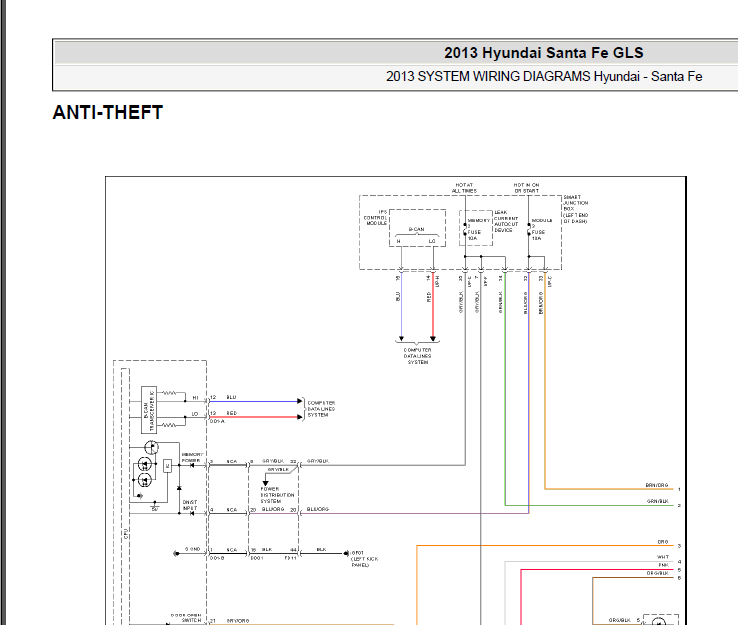Click 'COMPUTER DATA LINES SYSTEM' label beside BLU/RED wires
738x625 pixels.
(x=321, y=409)
